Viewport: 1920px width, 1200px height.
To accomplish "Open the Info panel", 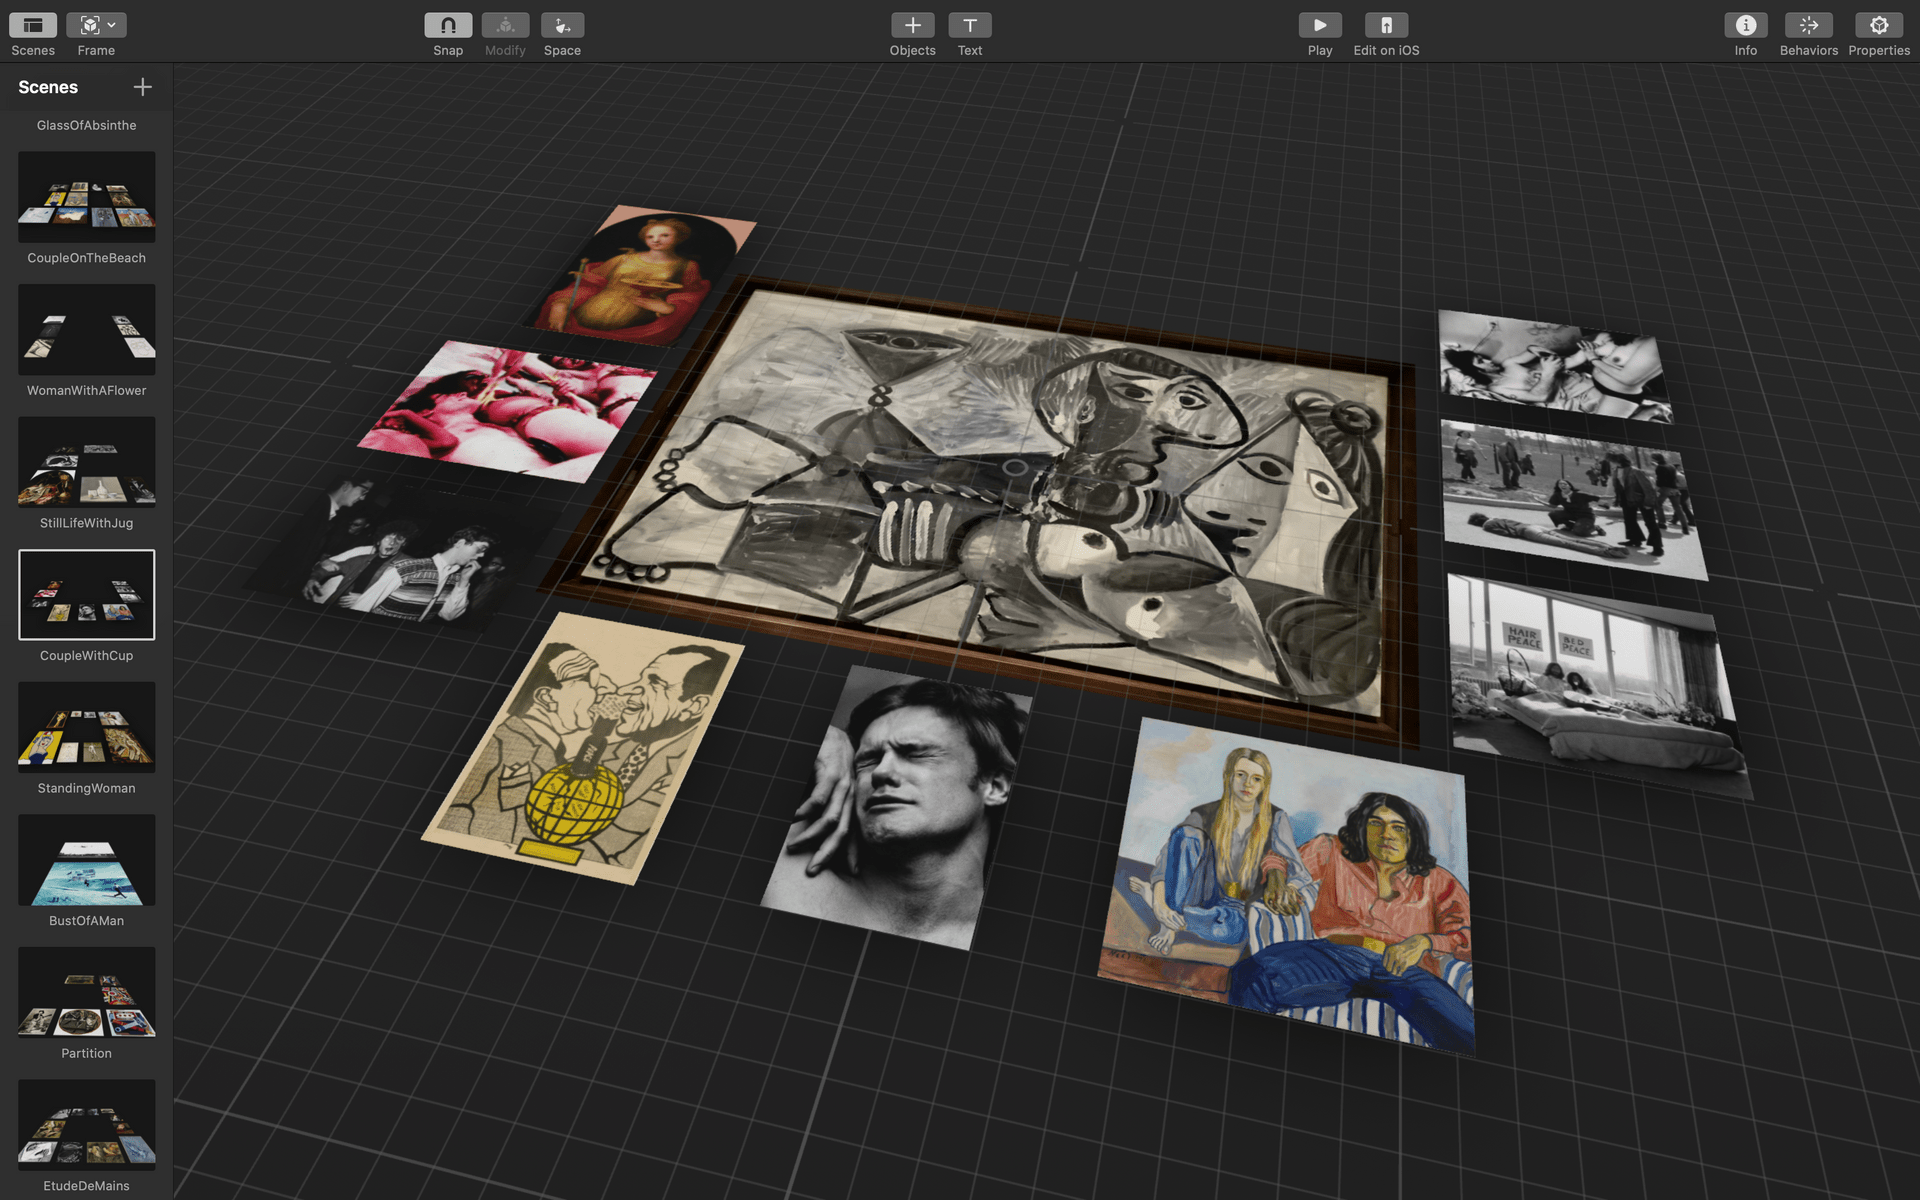I will click(x=1746, y=25).
